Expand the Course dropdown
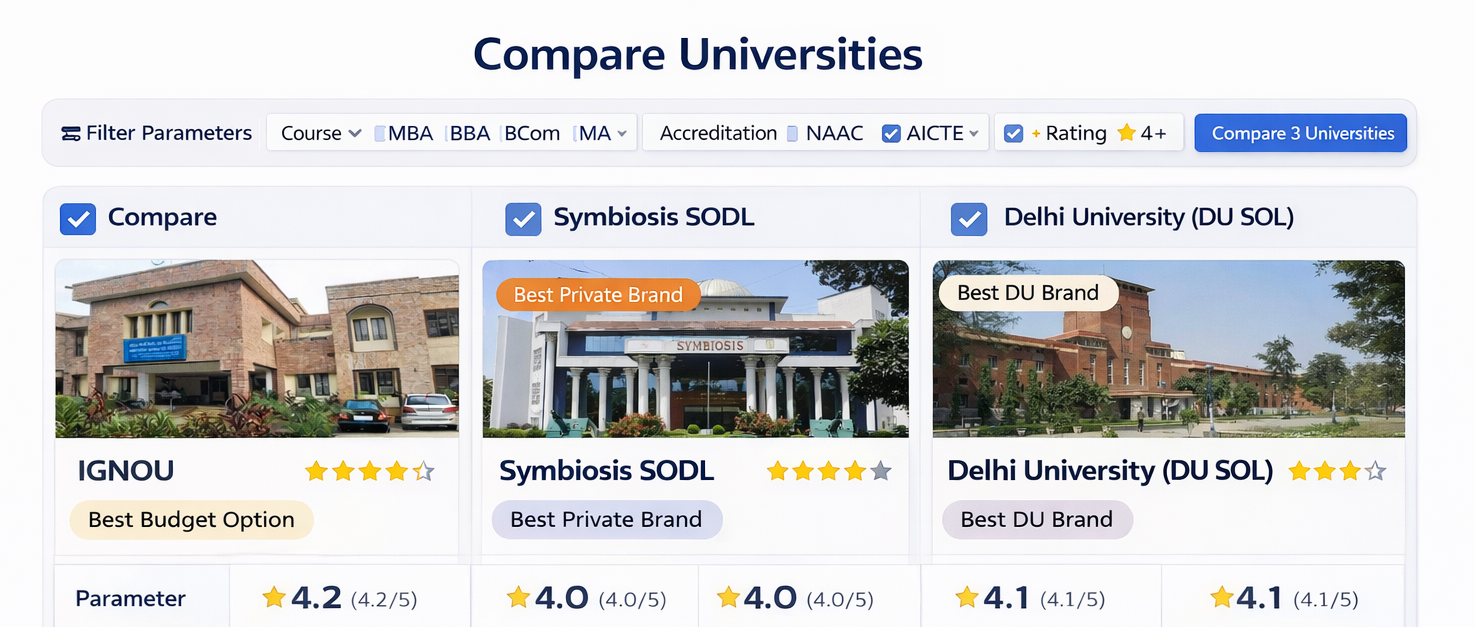Viewport: 1475px width, 627px height. (x=320, y=133)
